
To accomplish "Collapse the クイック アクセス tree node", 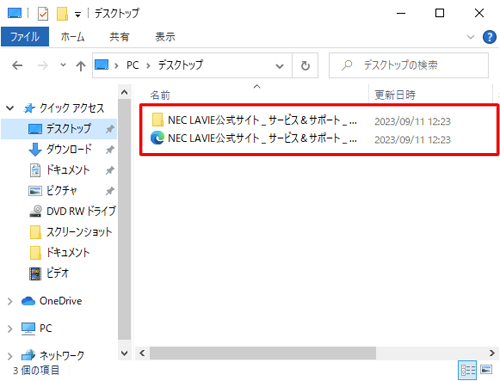I will click(10, 108).
